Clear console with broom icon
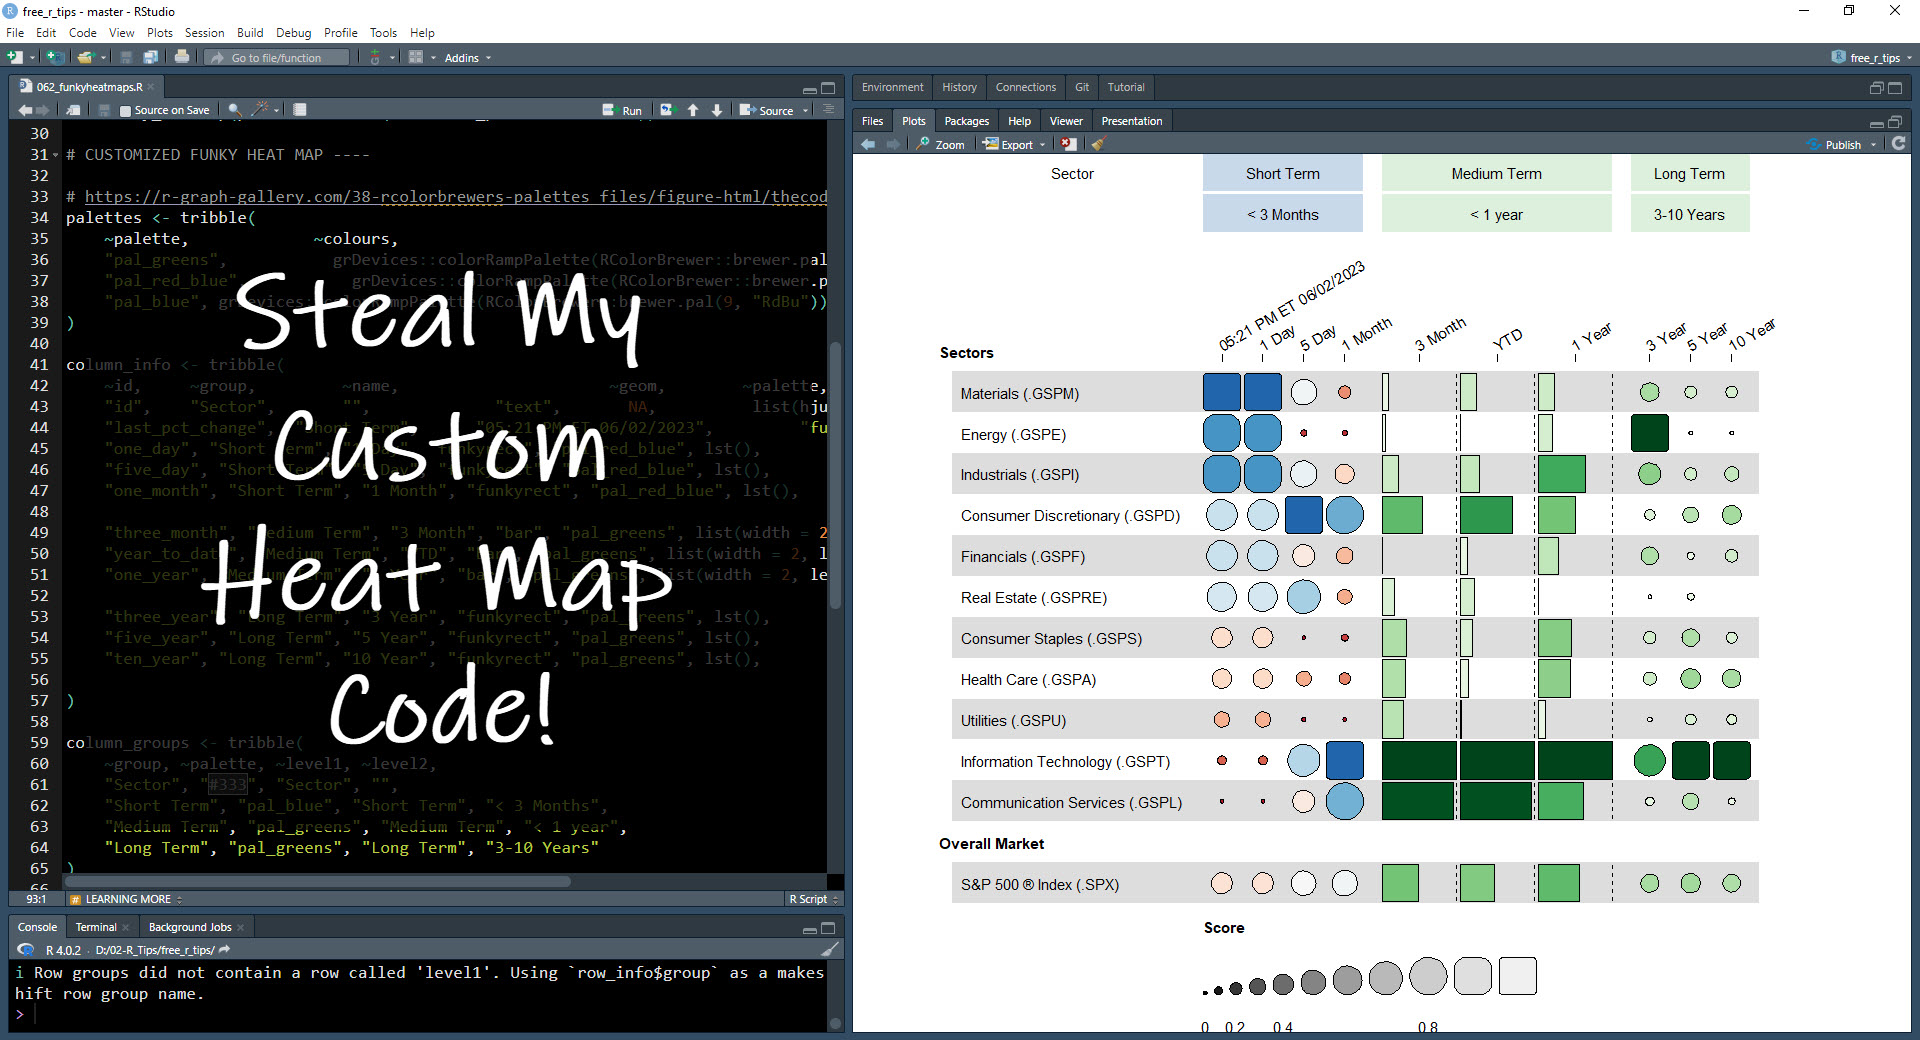The width and height of the screenshot is (1920, 1040). [830, 949]
